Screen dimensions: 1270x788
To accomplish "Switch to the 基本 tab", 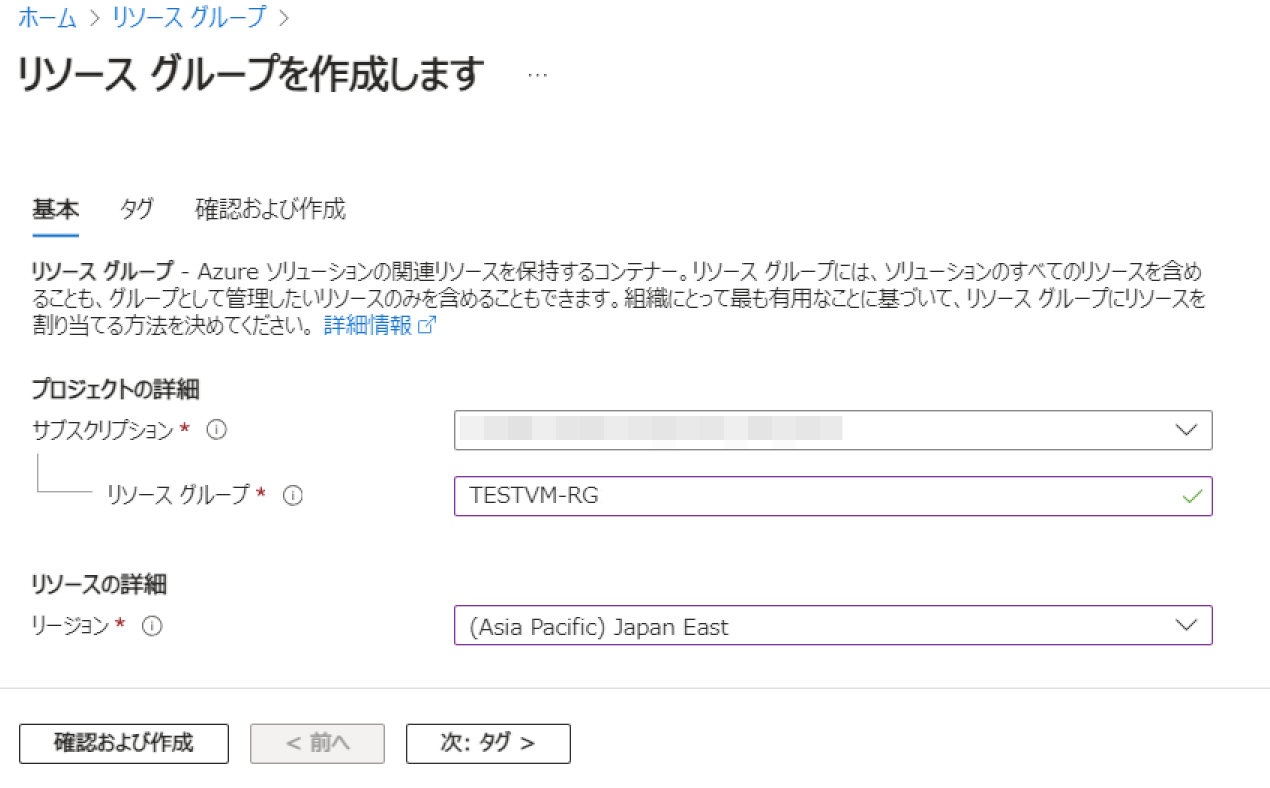I will click(55, 209).
